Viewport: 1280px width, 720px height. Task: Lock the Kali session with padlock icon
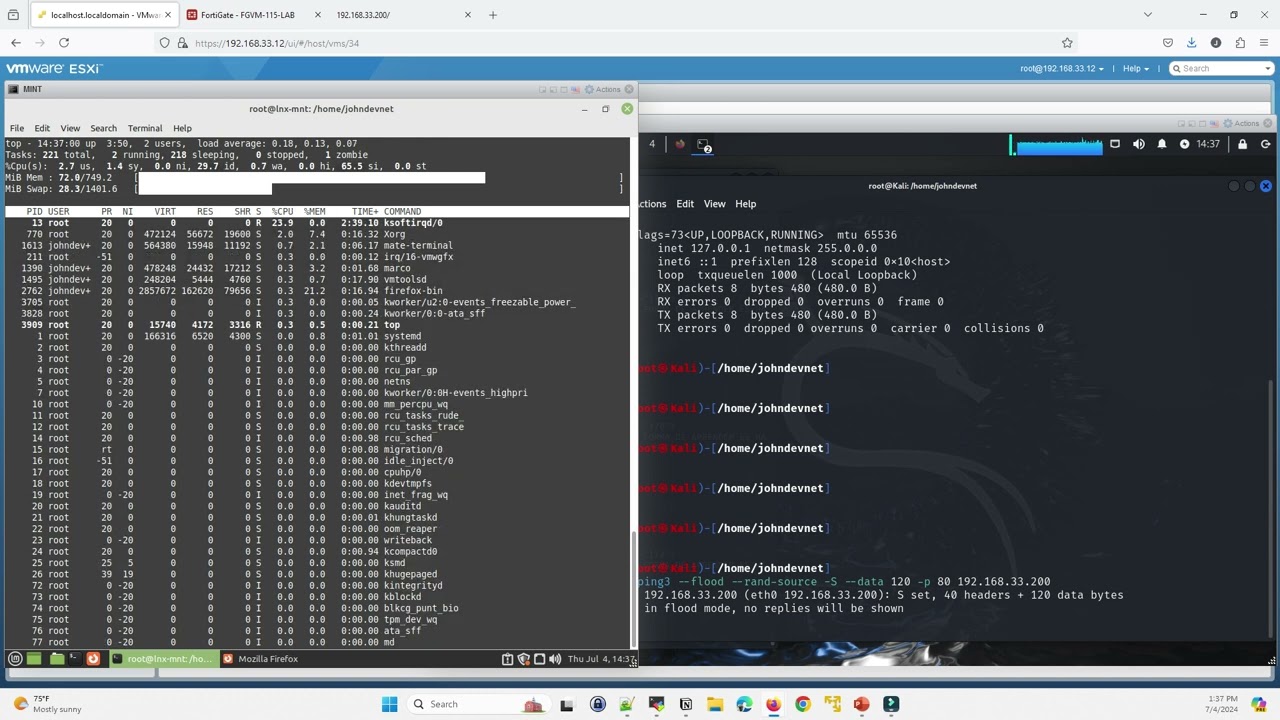[1242, 144]
